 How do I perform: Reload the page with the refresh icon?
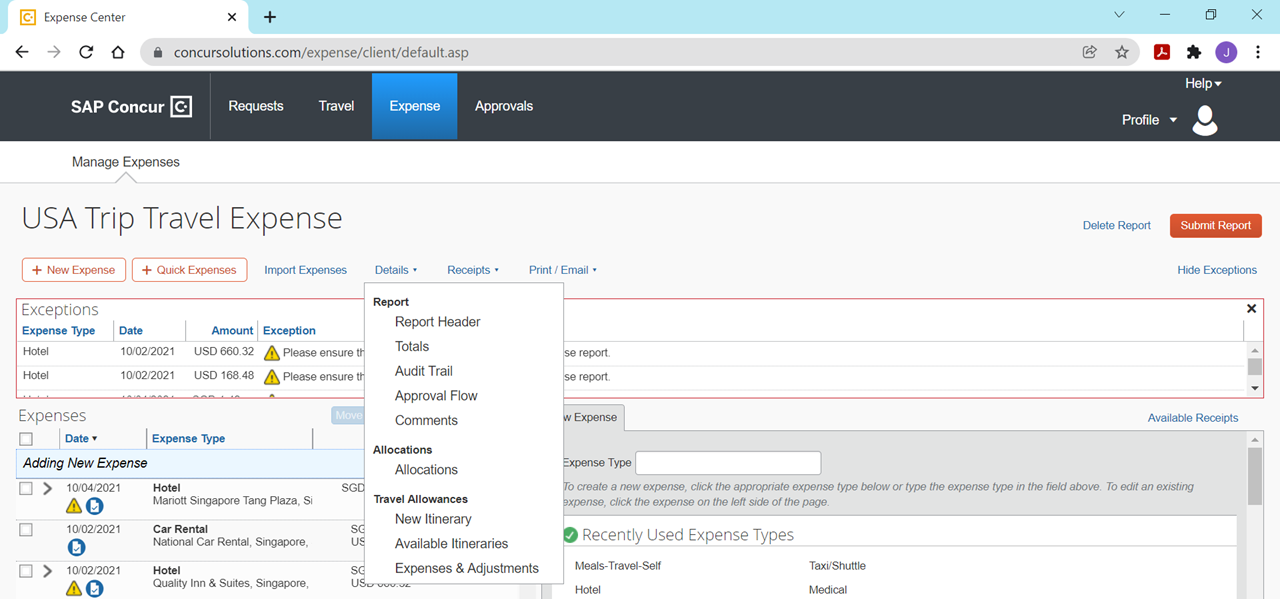(86, 52)
